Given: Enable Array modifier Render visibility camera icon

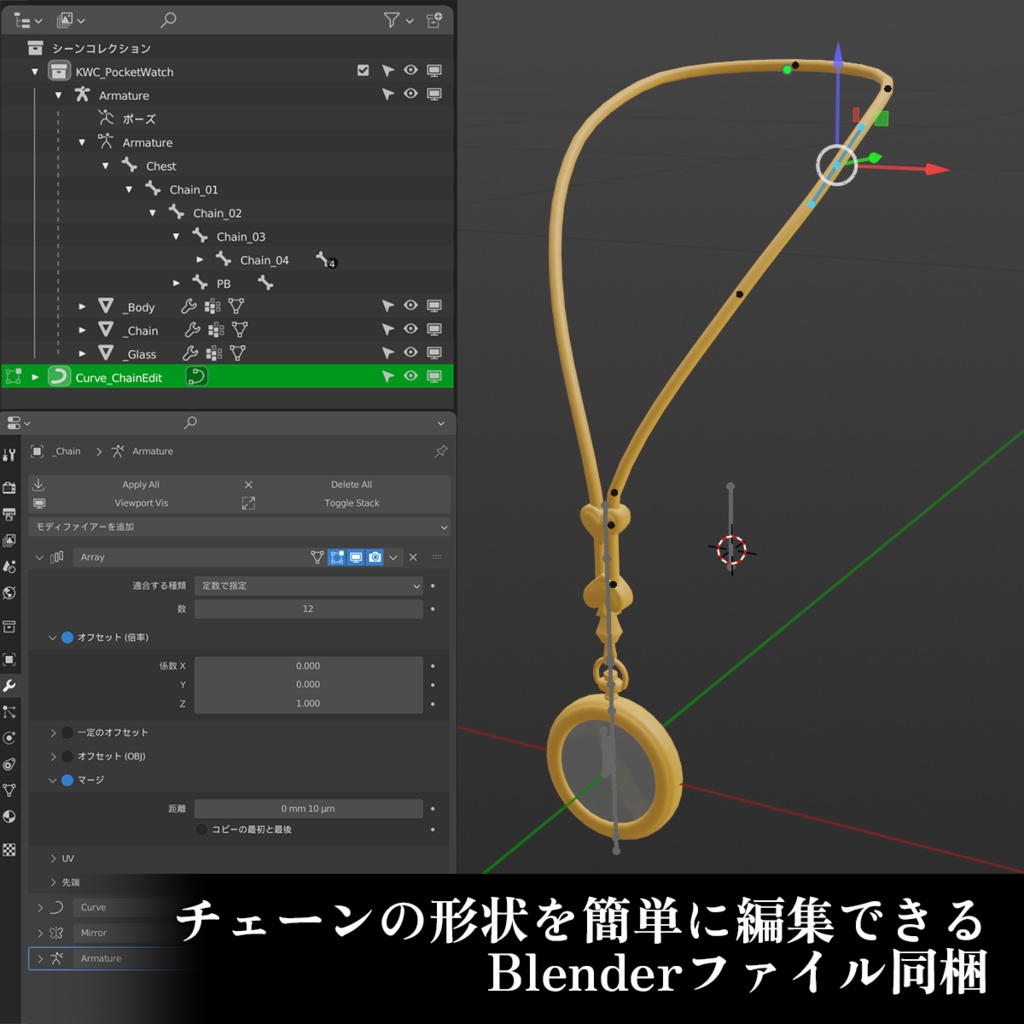Looking at the screenshot, I should 374,557.
